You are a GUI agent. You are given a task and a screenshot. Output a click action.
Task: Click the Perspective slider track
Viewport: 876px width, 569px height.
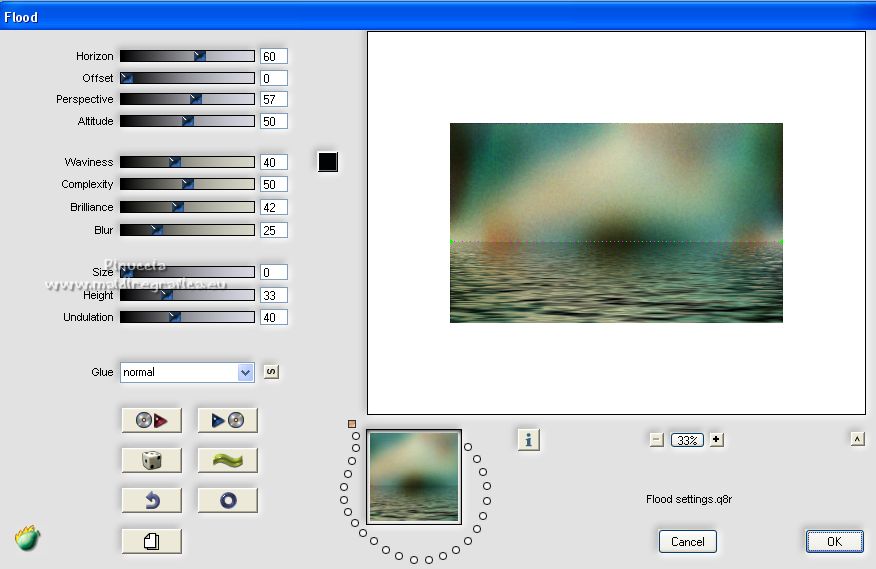[187, 99]
